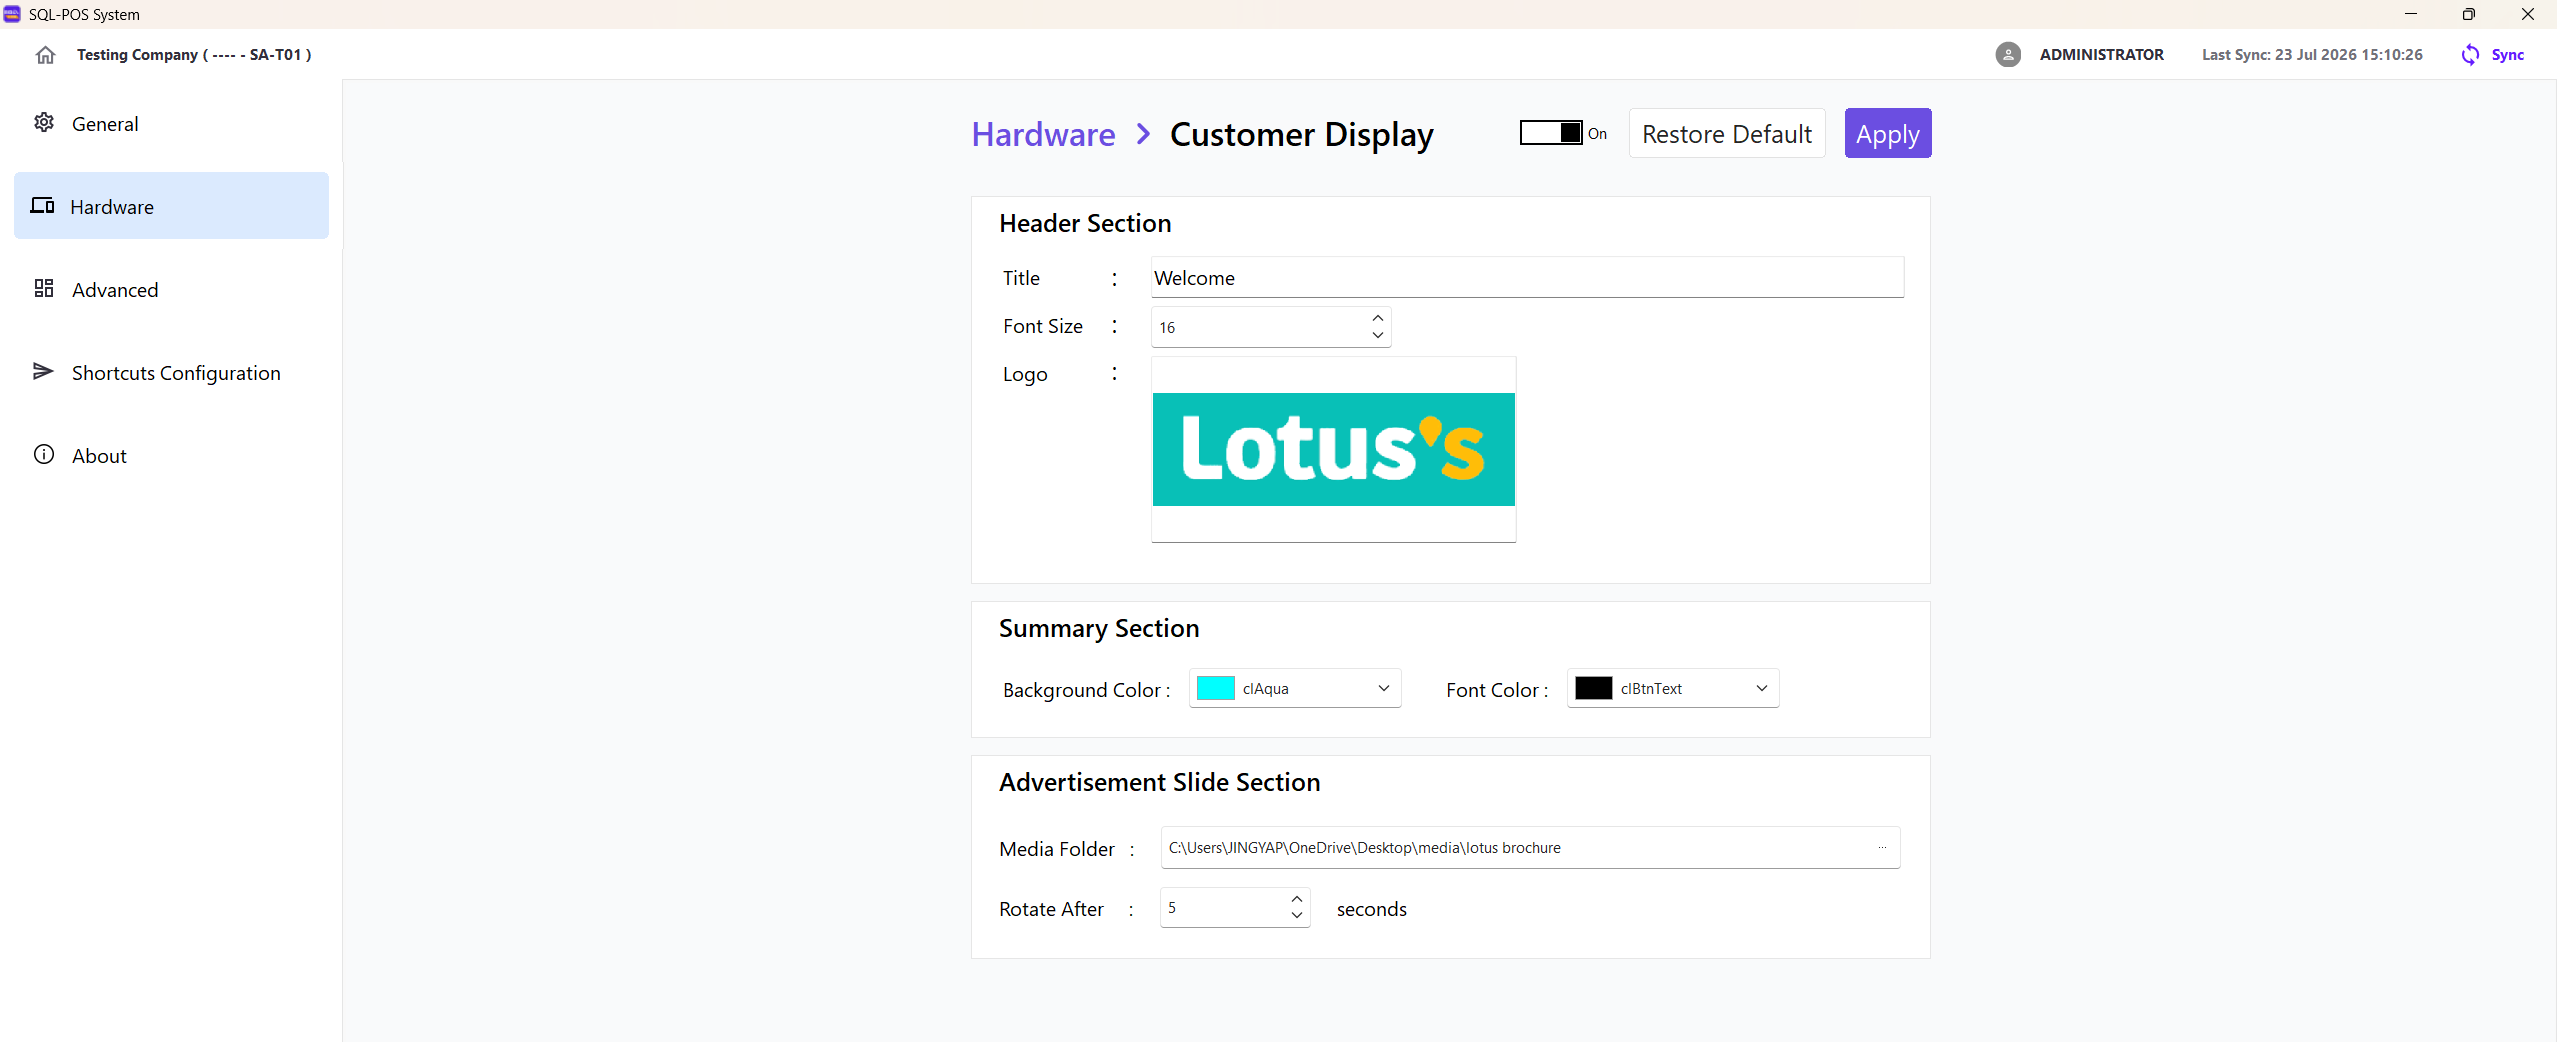This screenshot has height=1042, width=2557.
Task: Click the General gear icon
Action: [x=44, y=123]
